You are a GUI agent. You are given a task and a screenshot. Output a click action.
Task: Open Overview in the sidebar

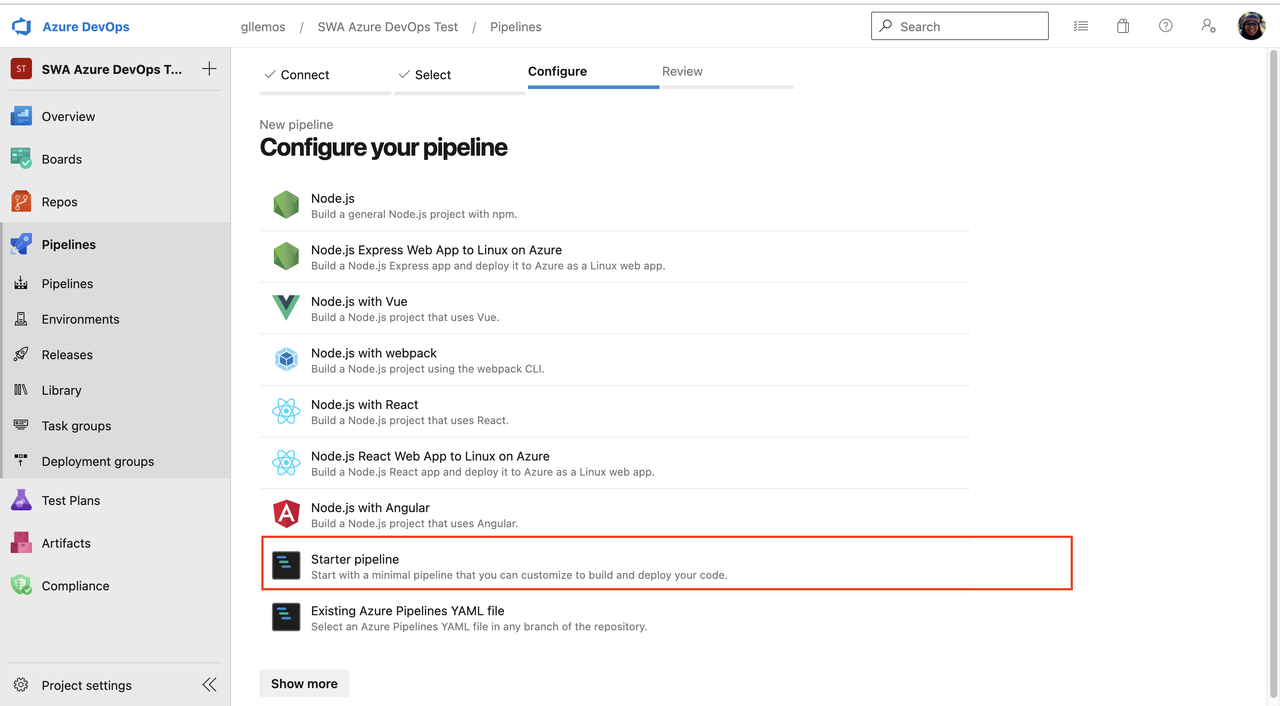click(115, 117)
